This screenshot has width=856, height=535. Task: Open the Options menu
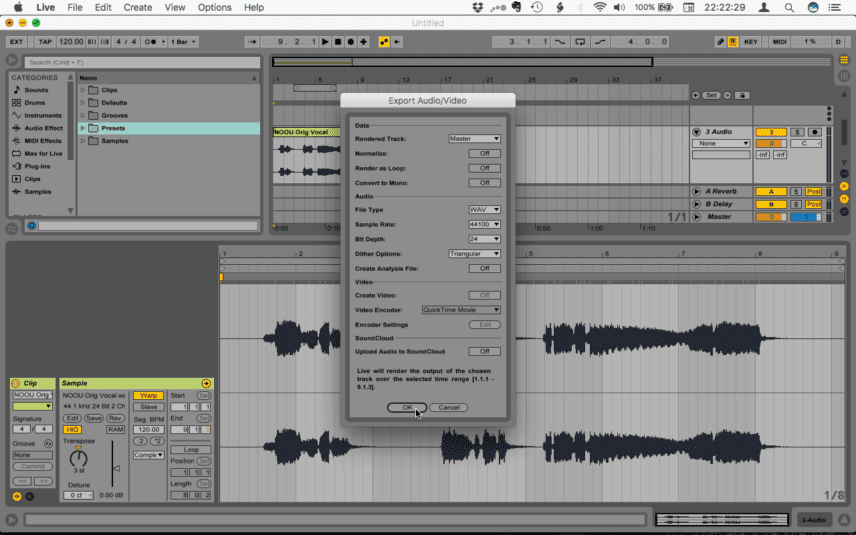[x=215, y=7]
